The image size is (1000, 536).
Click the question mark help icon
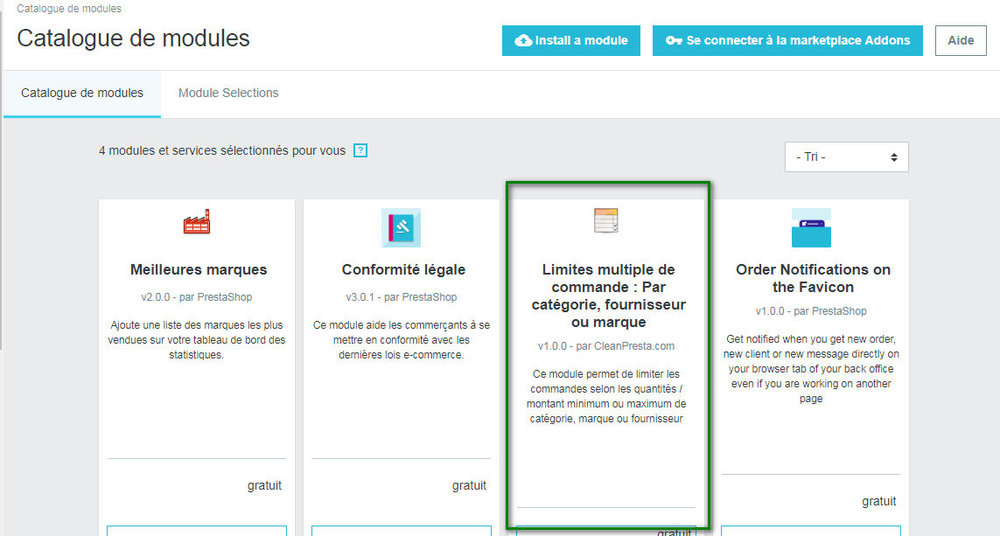tap(360, 151)
